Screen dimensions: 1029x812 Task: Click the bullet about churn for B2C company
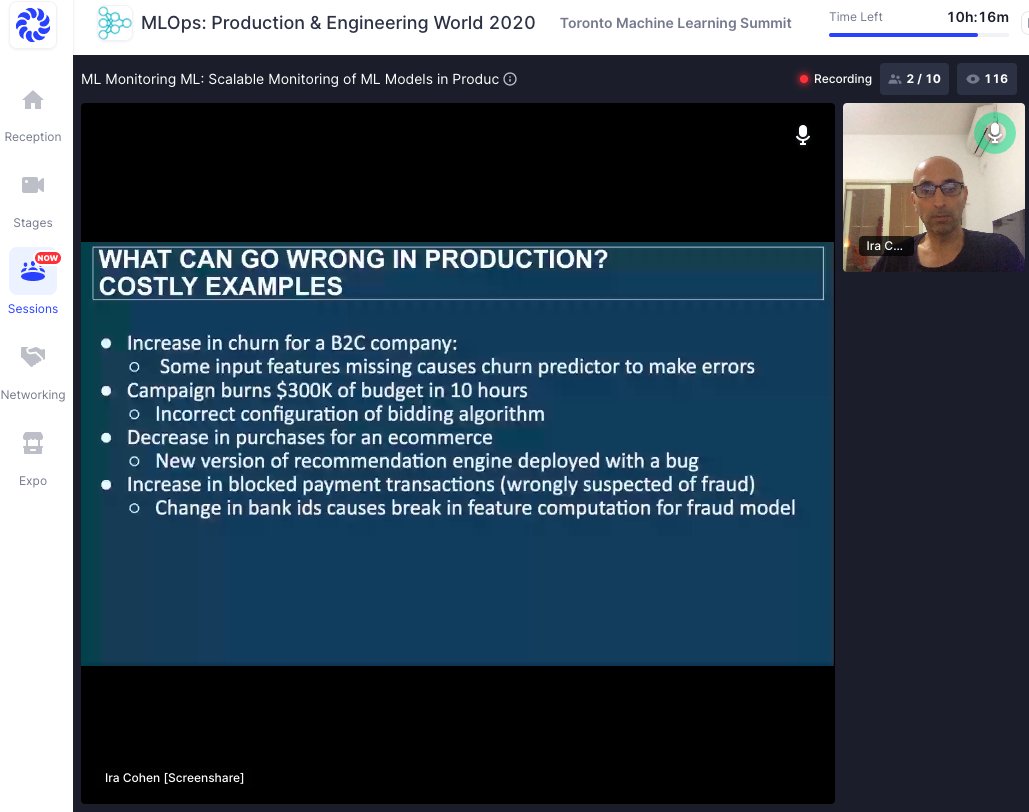[x=292, y=343]
